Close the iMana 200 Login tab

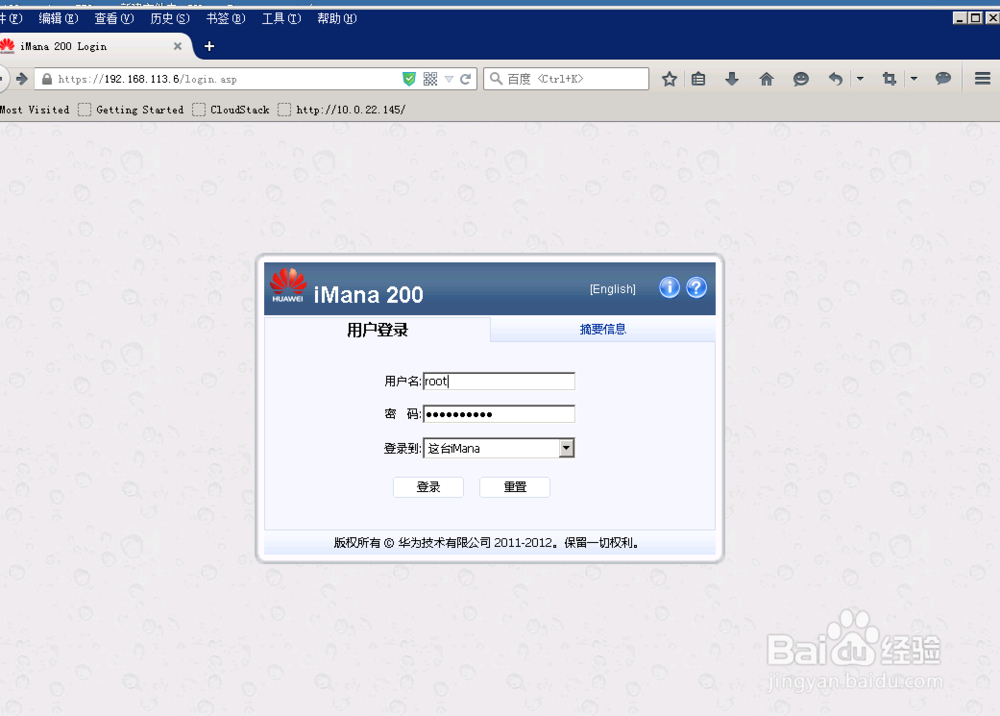click(178, 46)
